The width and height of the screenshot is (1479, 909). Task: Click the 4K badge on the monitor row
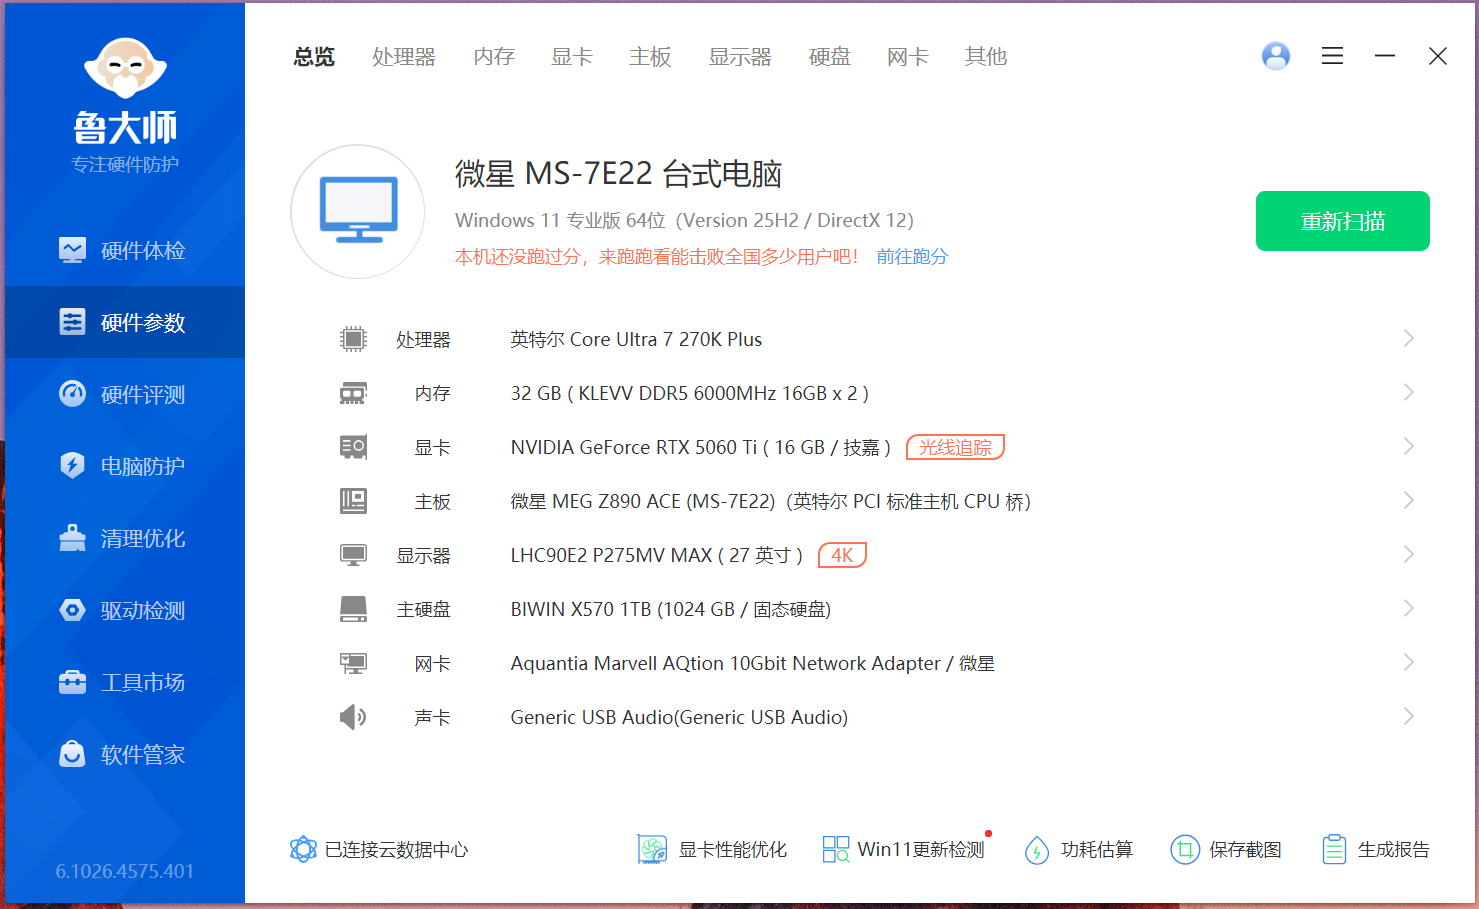(842, 555)
